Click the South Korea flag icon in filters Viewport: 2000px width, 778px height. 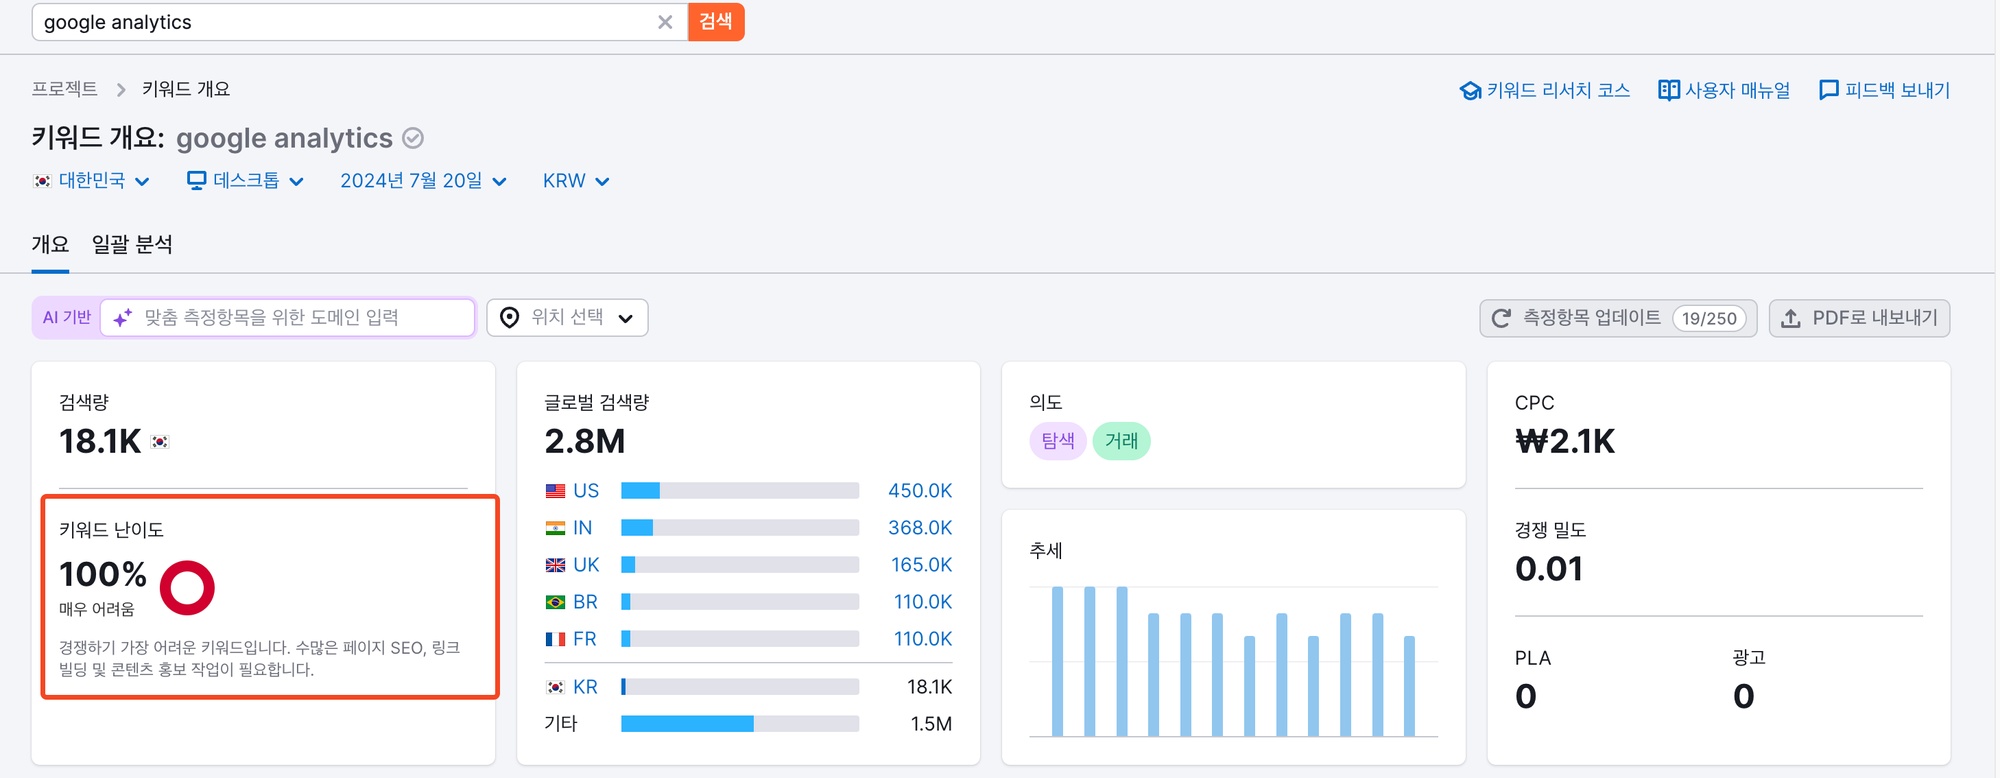pyautogui.click(x=42, y=181)
